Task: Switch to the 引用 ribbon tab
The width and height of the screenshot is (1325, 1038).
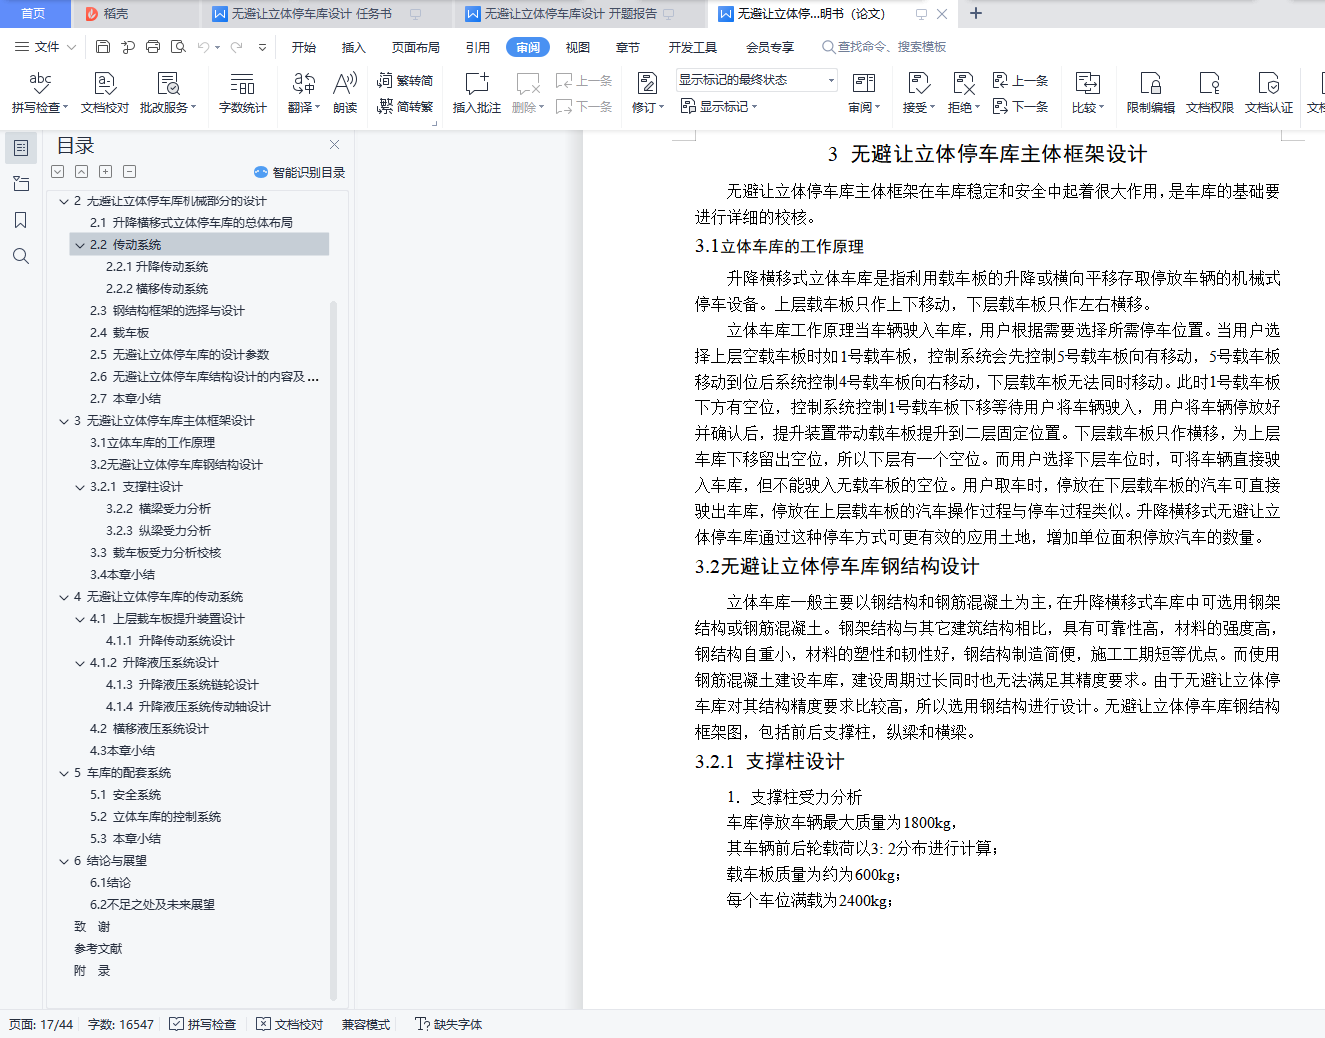Action: point(478,47)
